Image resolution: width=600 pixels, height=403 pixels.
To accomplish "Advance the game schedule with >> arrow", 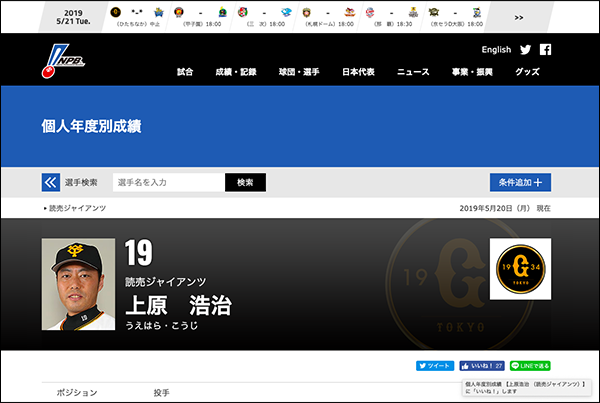I will point(519,17).
